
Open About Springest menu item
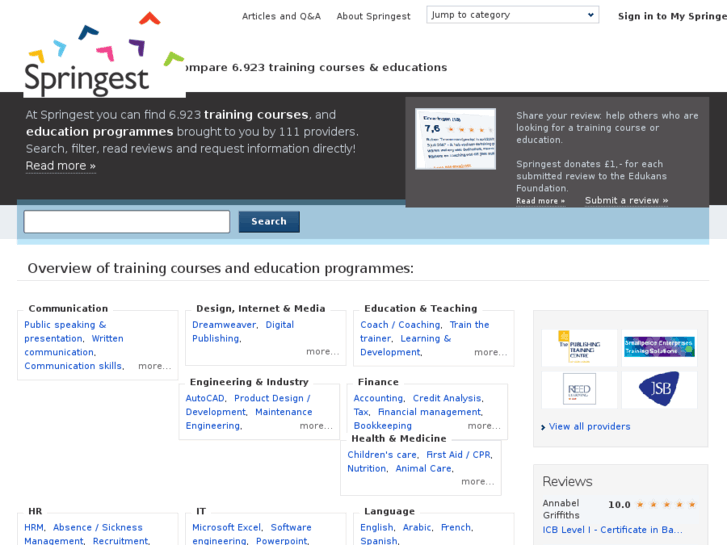coord(373,16)
